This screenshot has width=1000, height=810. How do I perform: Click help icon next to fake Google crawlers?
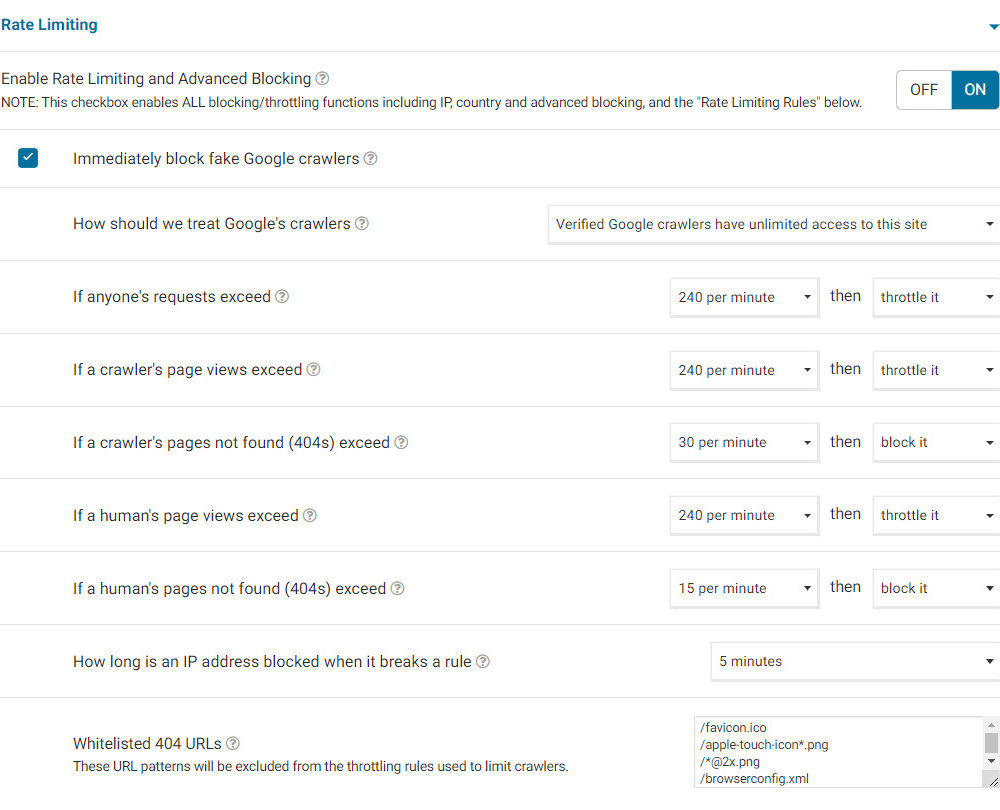[x=370, y=158]
